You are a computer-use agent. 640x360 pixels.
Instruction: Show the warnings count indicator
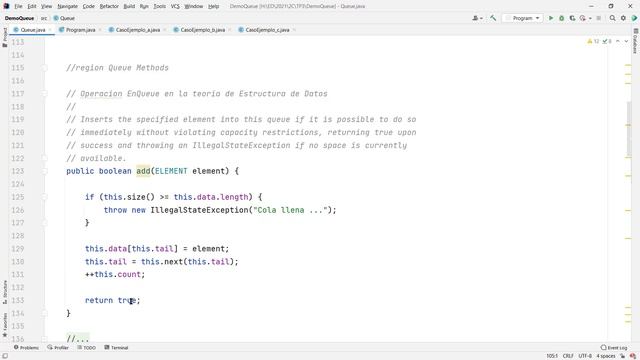[x=593, y=41]
